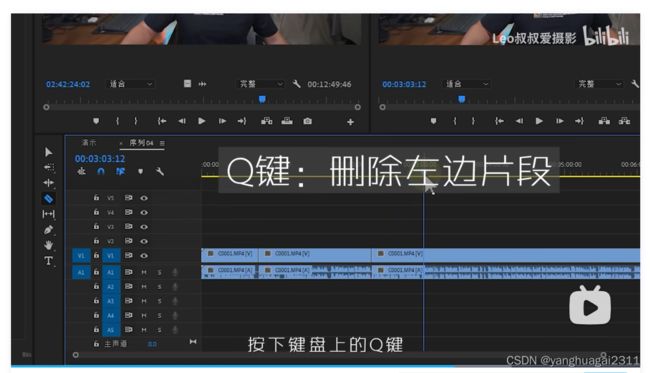This screenshot has height=373, width=650.
Task: Hide video track V4
Action: (x=144, y=212)
